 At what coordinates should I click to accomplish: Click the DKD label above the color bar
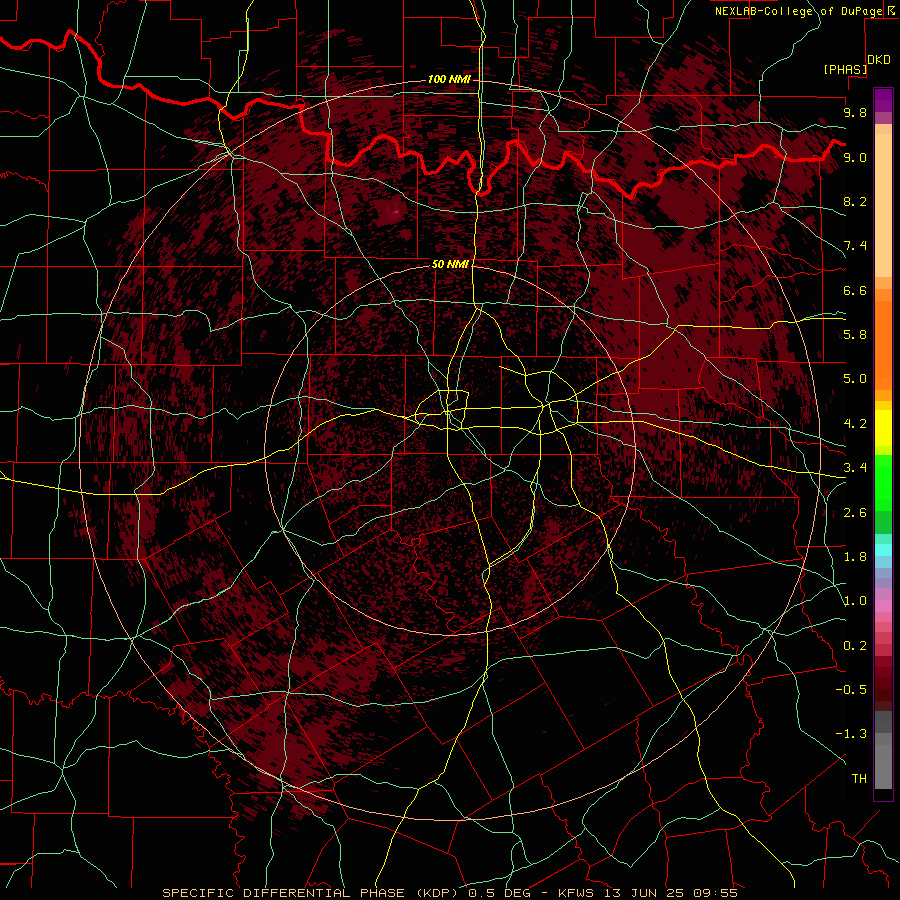pyautogui.click(x=879, y=60)
